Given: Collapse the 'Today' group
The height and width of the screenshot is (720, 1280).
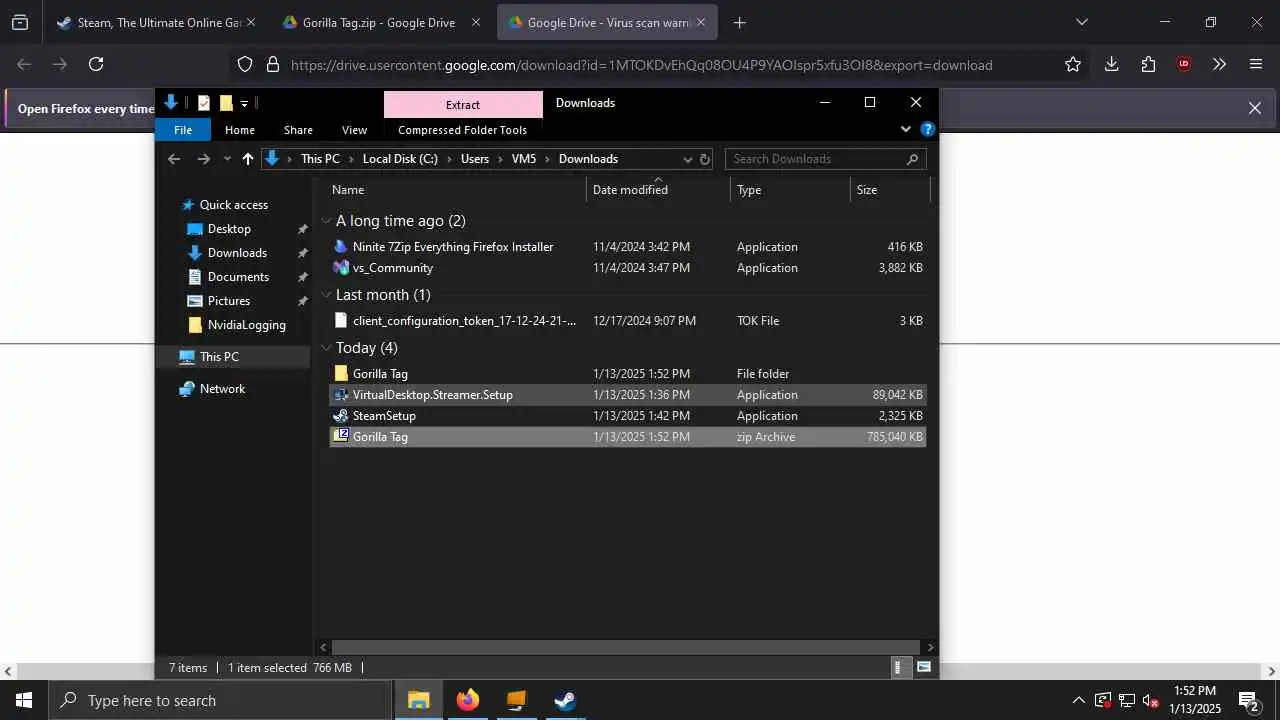Looking at the screenshot, I should point(326,348).
